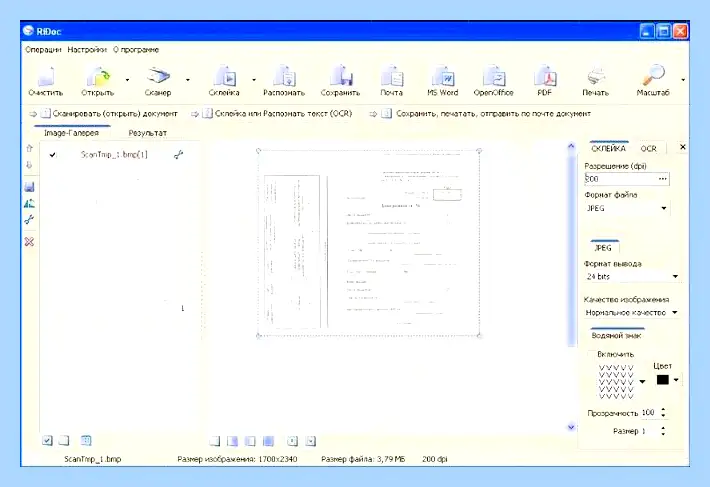Export to MS Word icon
This screenshot has height=487, width=710.
443,76
